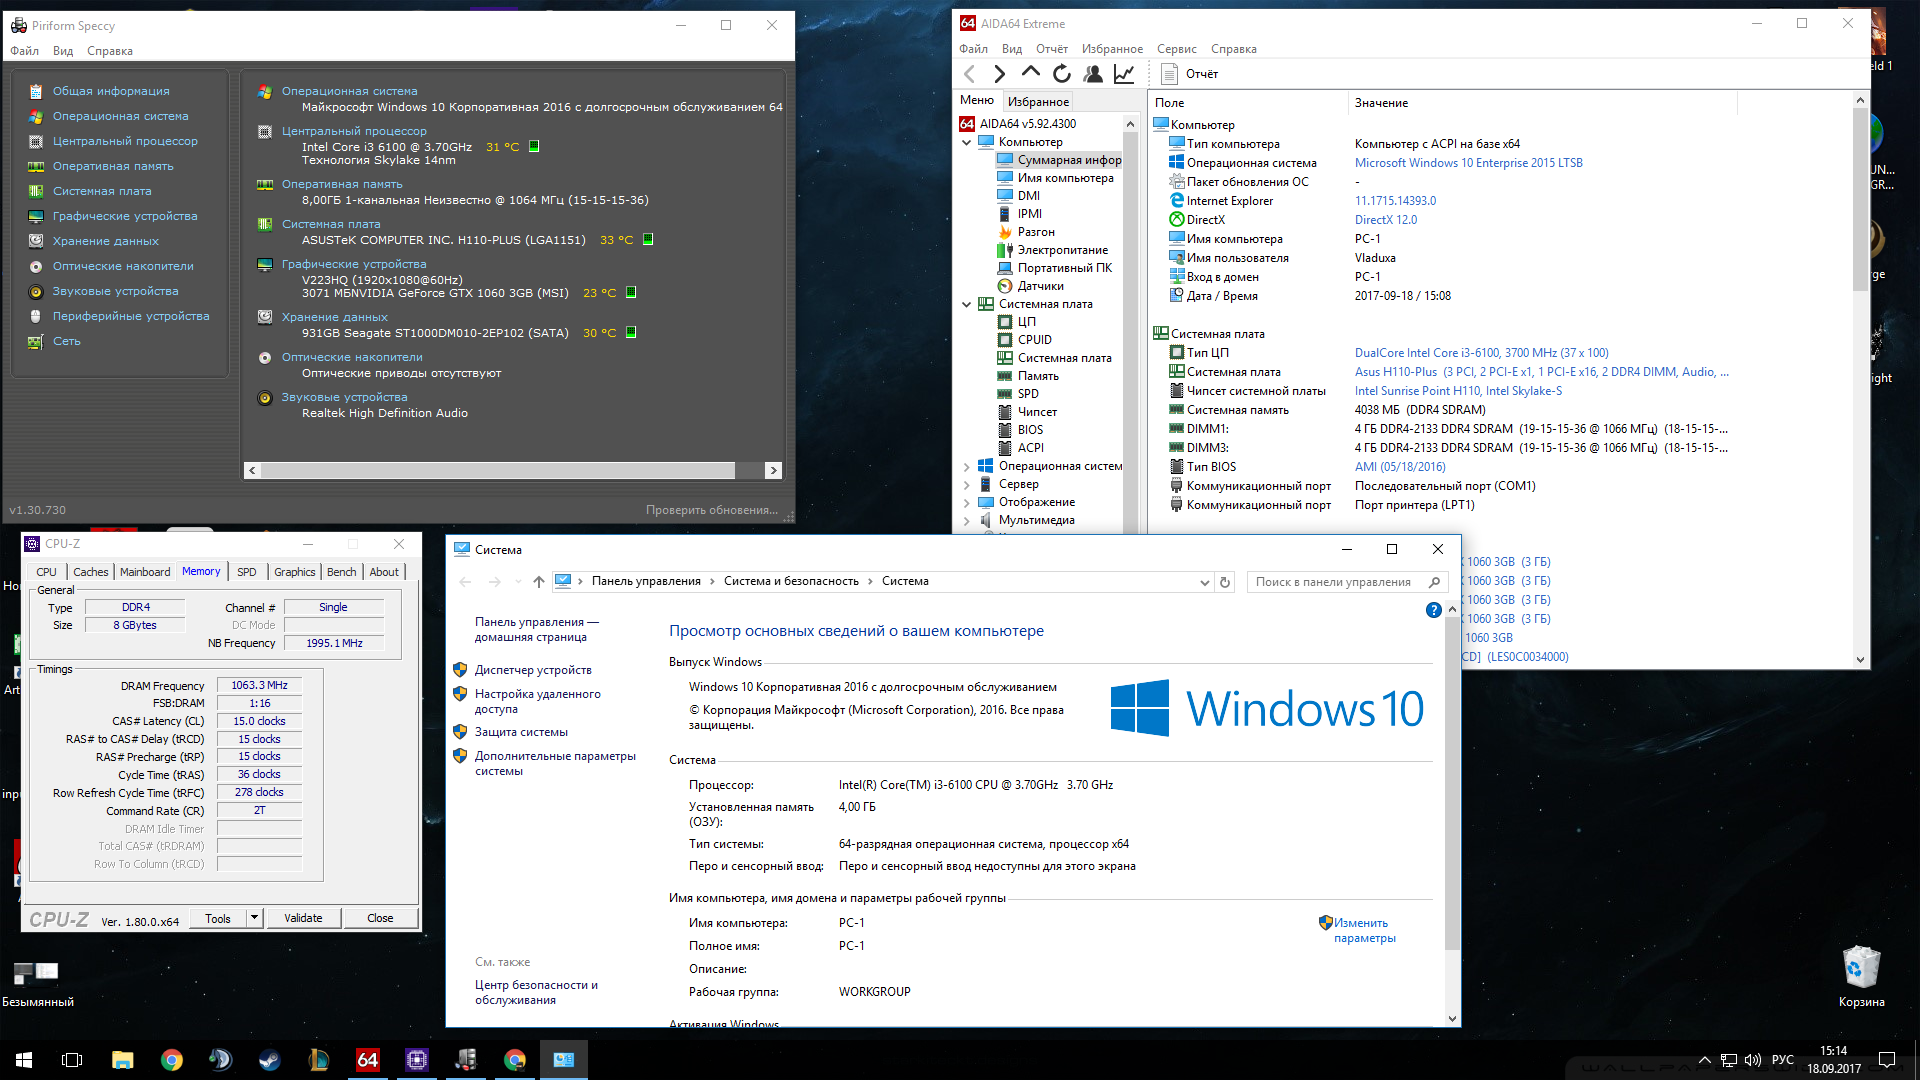
Task: Open SPD tab in CPU-Z
Action: tap(247, 572)
